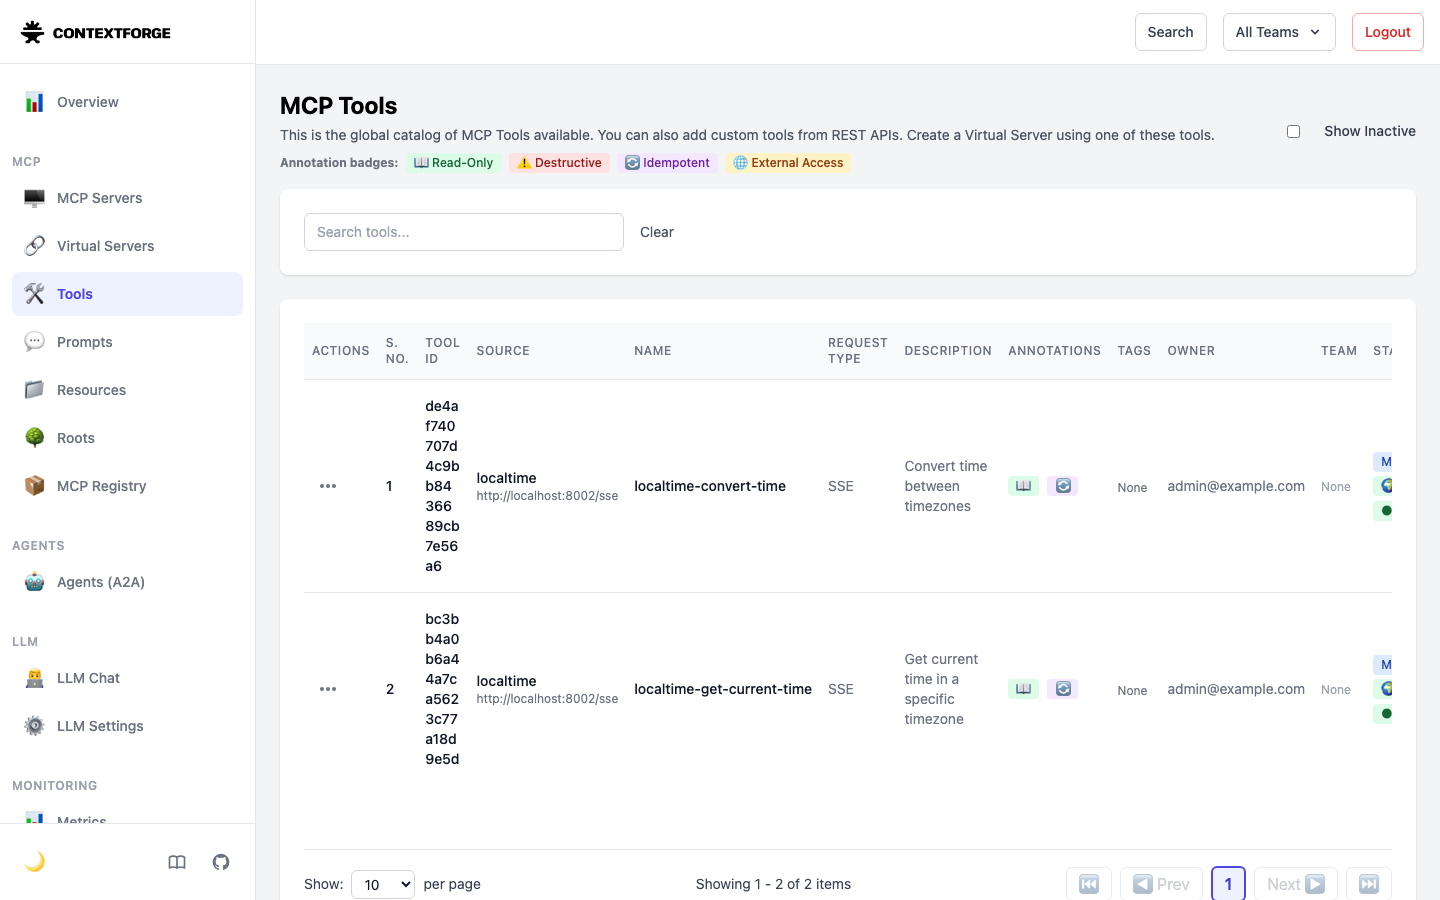The height and width of the screenshot is (900, 1440).
Task: Open the Tools section
Action: click(x=127, y=294)
